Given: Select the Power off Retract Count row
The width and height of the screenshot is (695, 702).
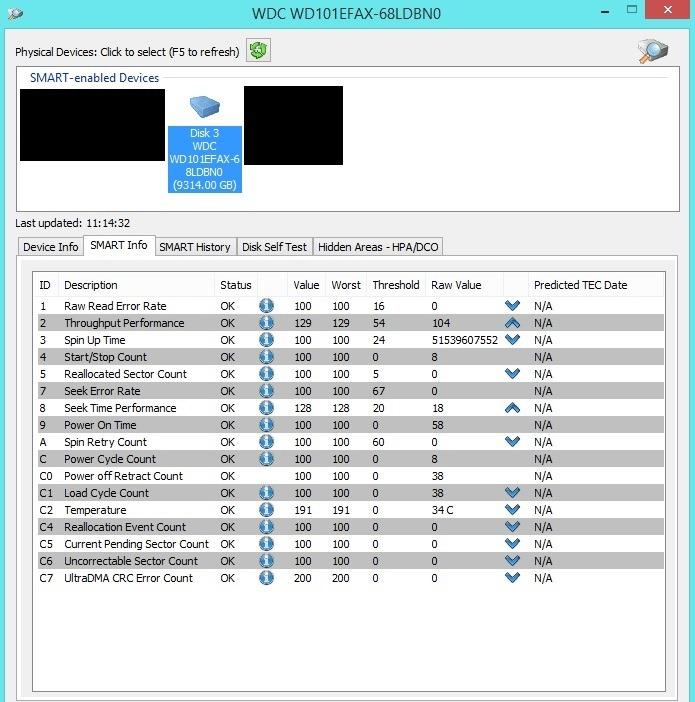Looking at the screenshot, I should point(349,476).
